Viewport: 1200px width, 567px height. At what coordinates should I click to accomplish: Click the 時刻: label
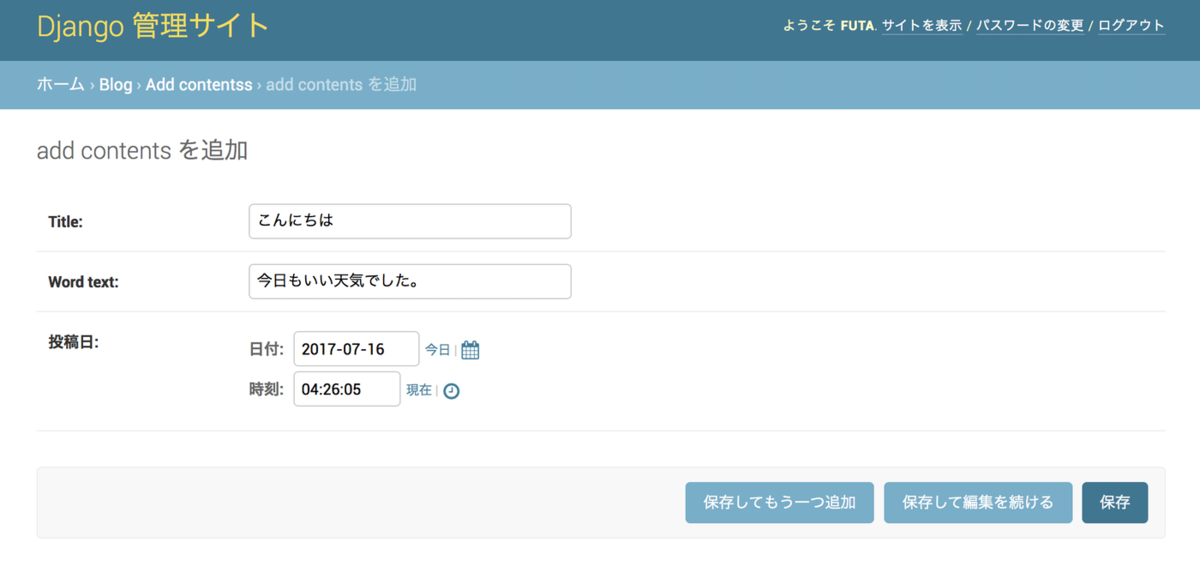[267, 390]
